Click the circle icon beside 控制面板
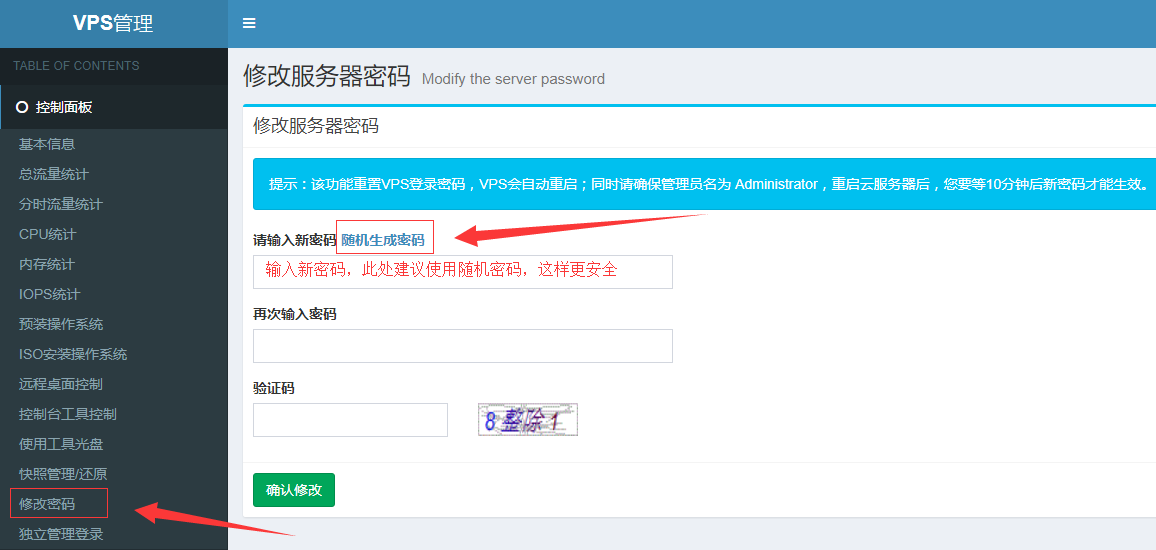1156x550 pixels. (x=22, y=108)
